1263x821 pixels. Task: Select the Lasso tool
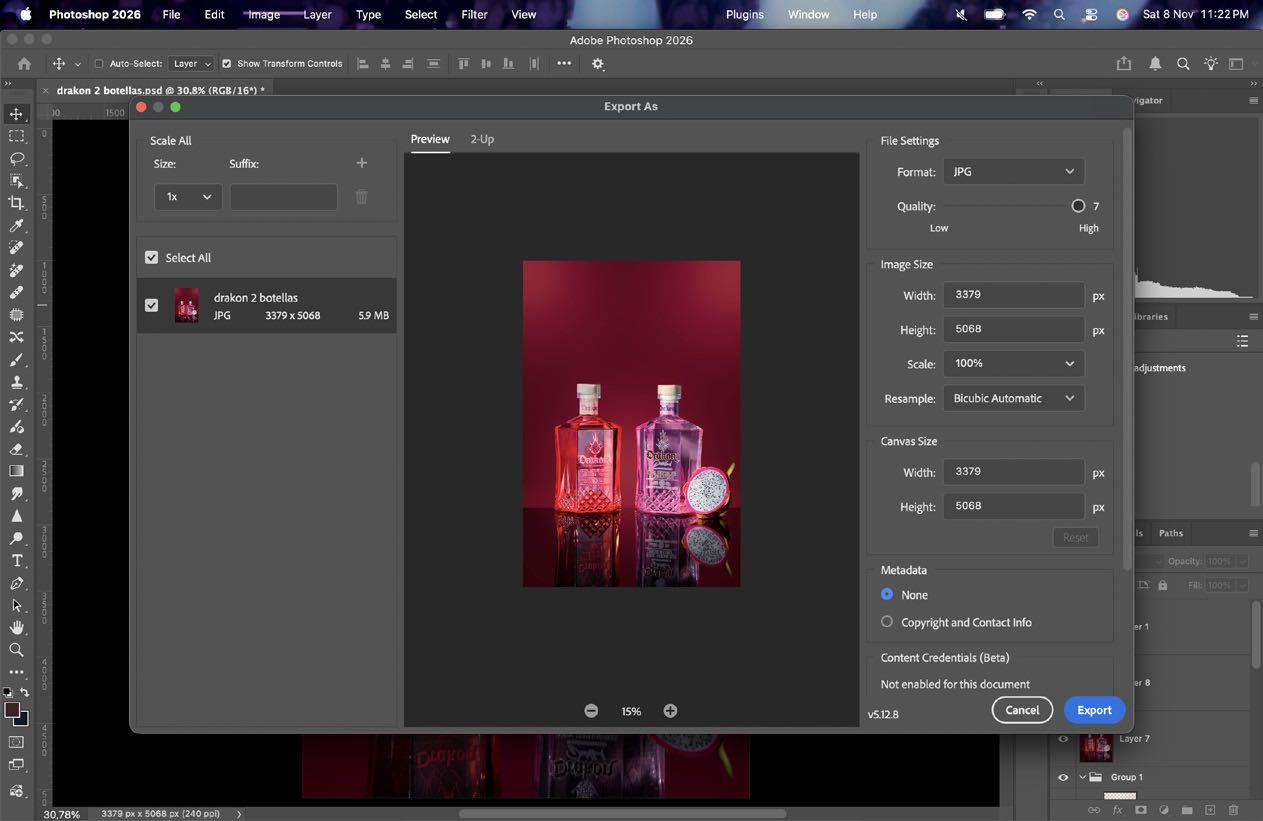(x=16, y=158)
